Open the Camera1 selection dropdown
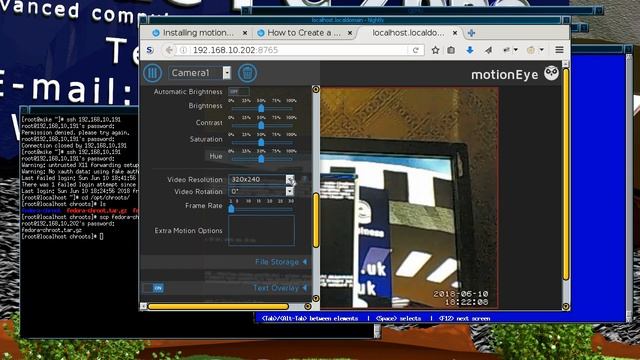The width and height of the screenshot is (640, 360). tap(200, 73)
